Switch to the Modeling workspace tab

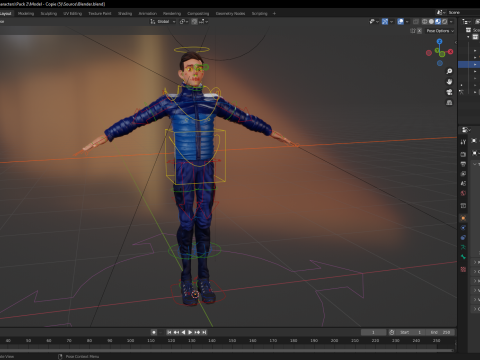[26, 14]
